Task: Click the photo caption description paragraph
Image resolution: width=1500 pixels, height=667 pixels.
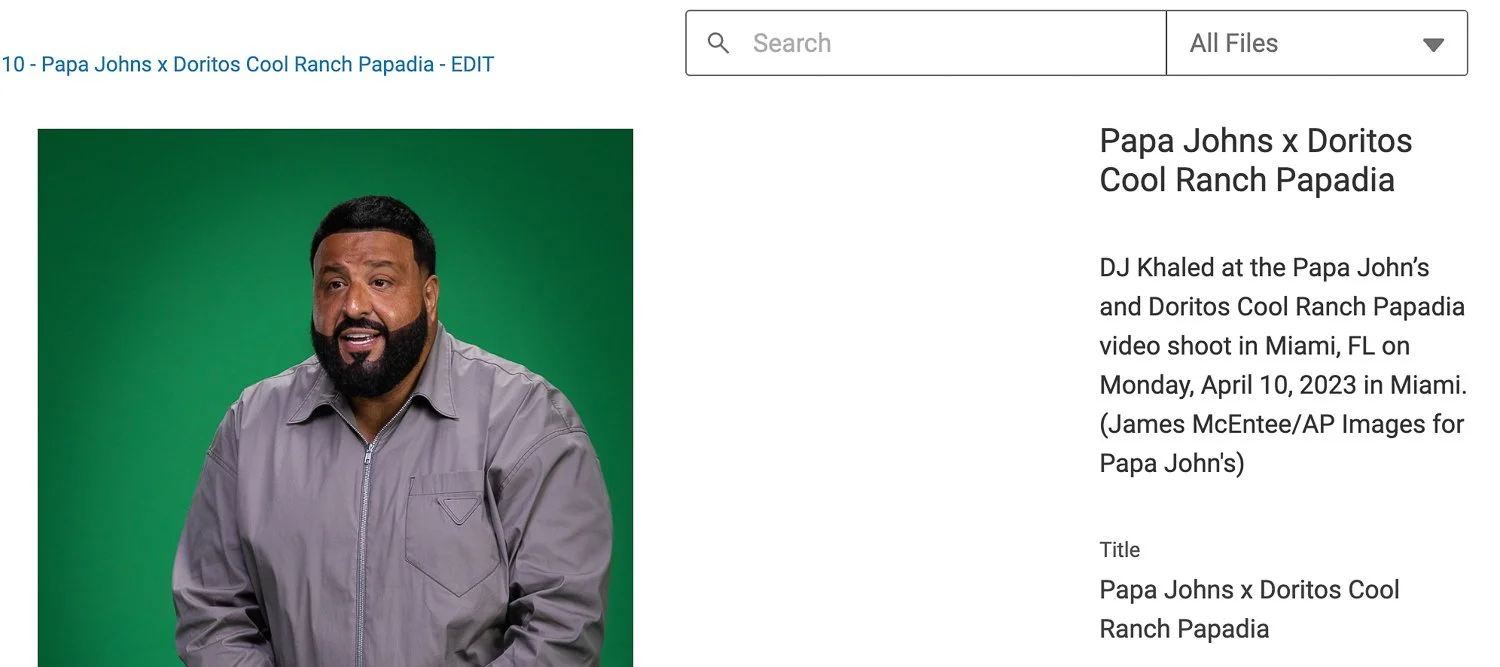Action: [x=1282, y=366]
